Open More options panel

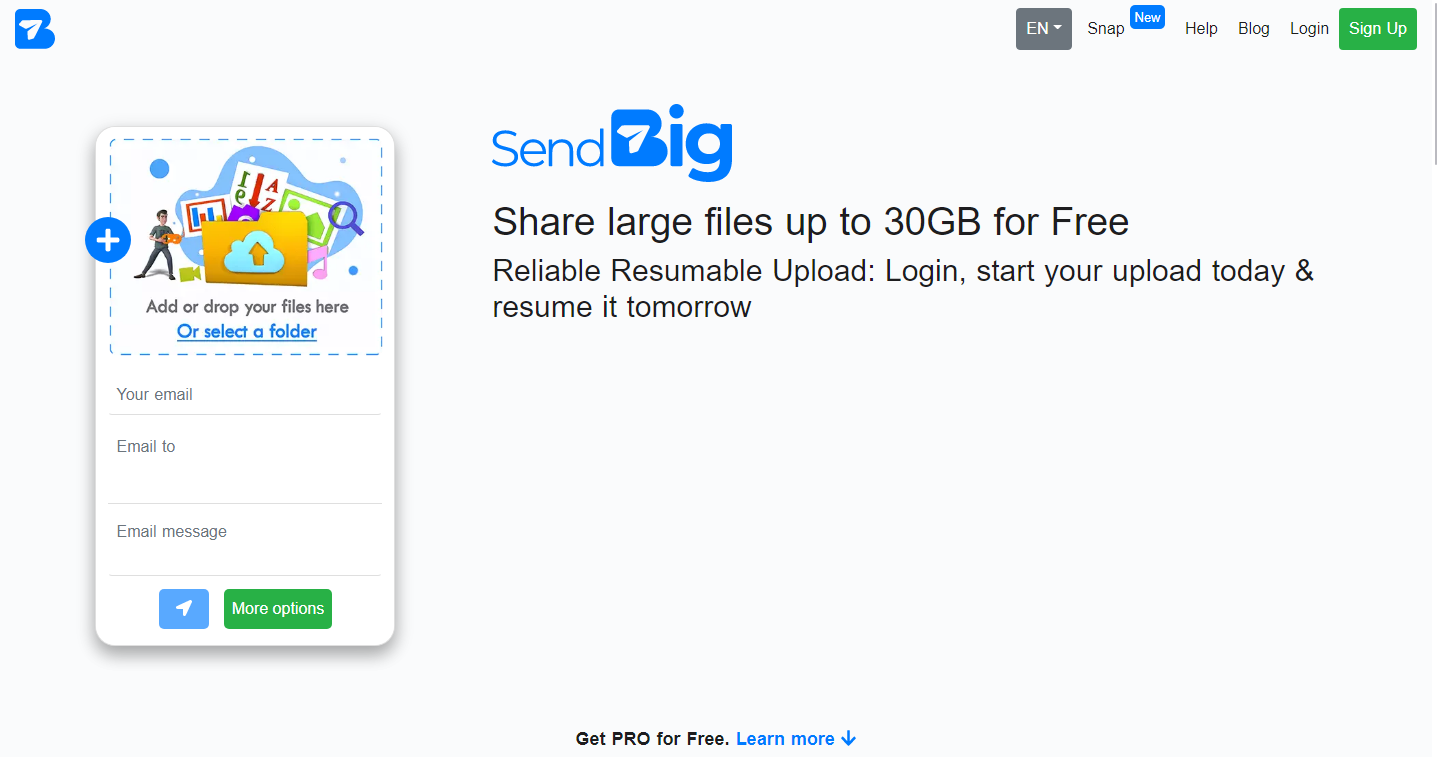[277, 608]
